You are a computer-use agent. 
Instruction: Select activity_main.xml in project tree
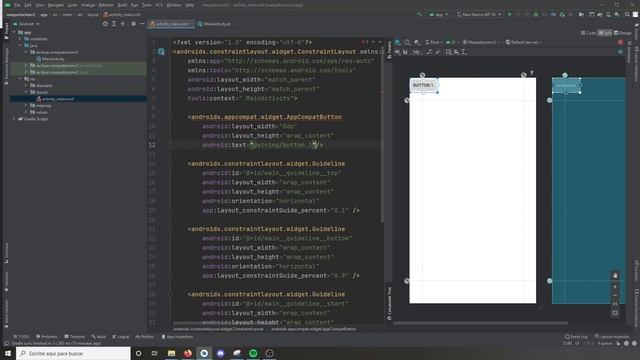coord(58,99)
